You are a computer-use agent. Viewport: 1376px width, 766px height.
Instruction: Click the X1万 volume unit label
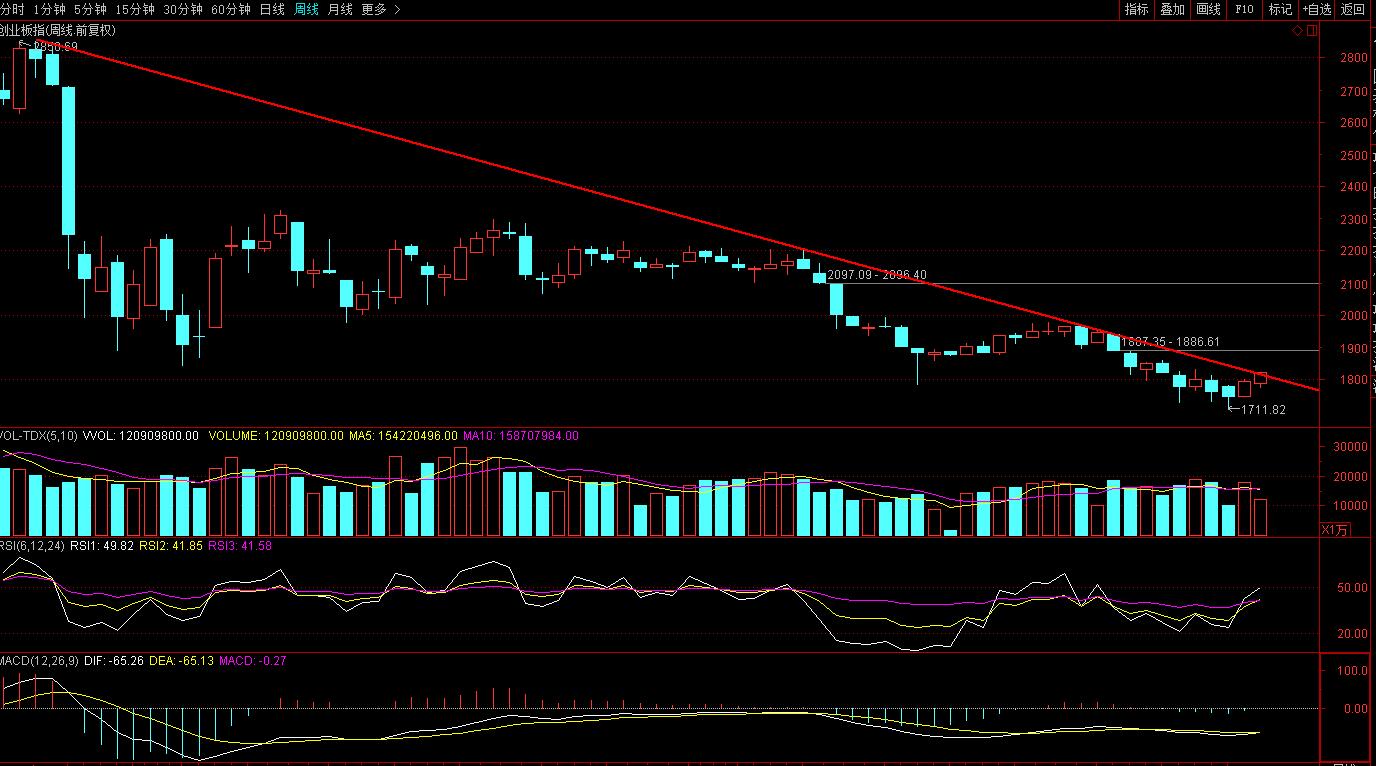[1336, 530]
